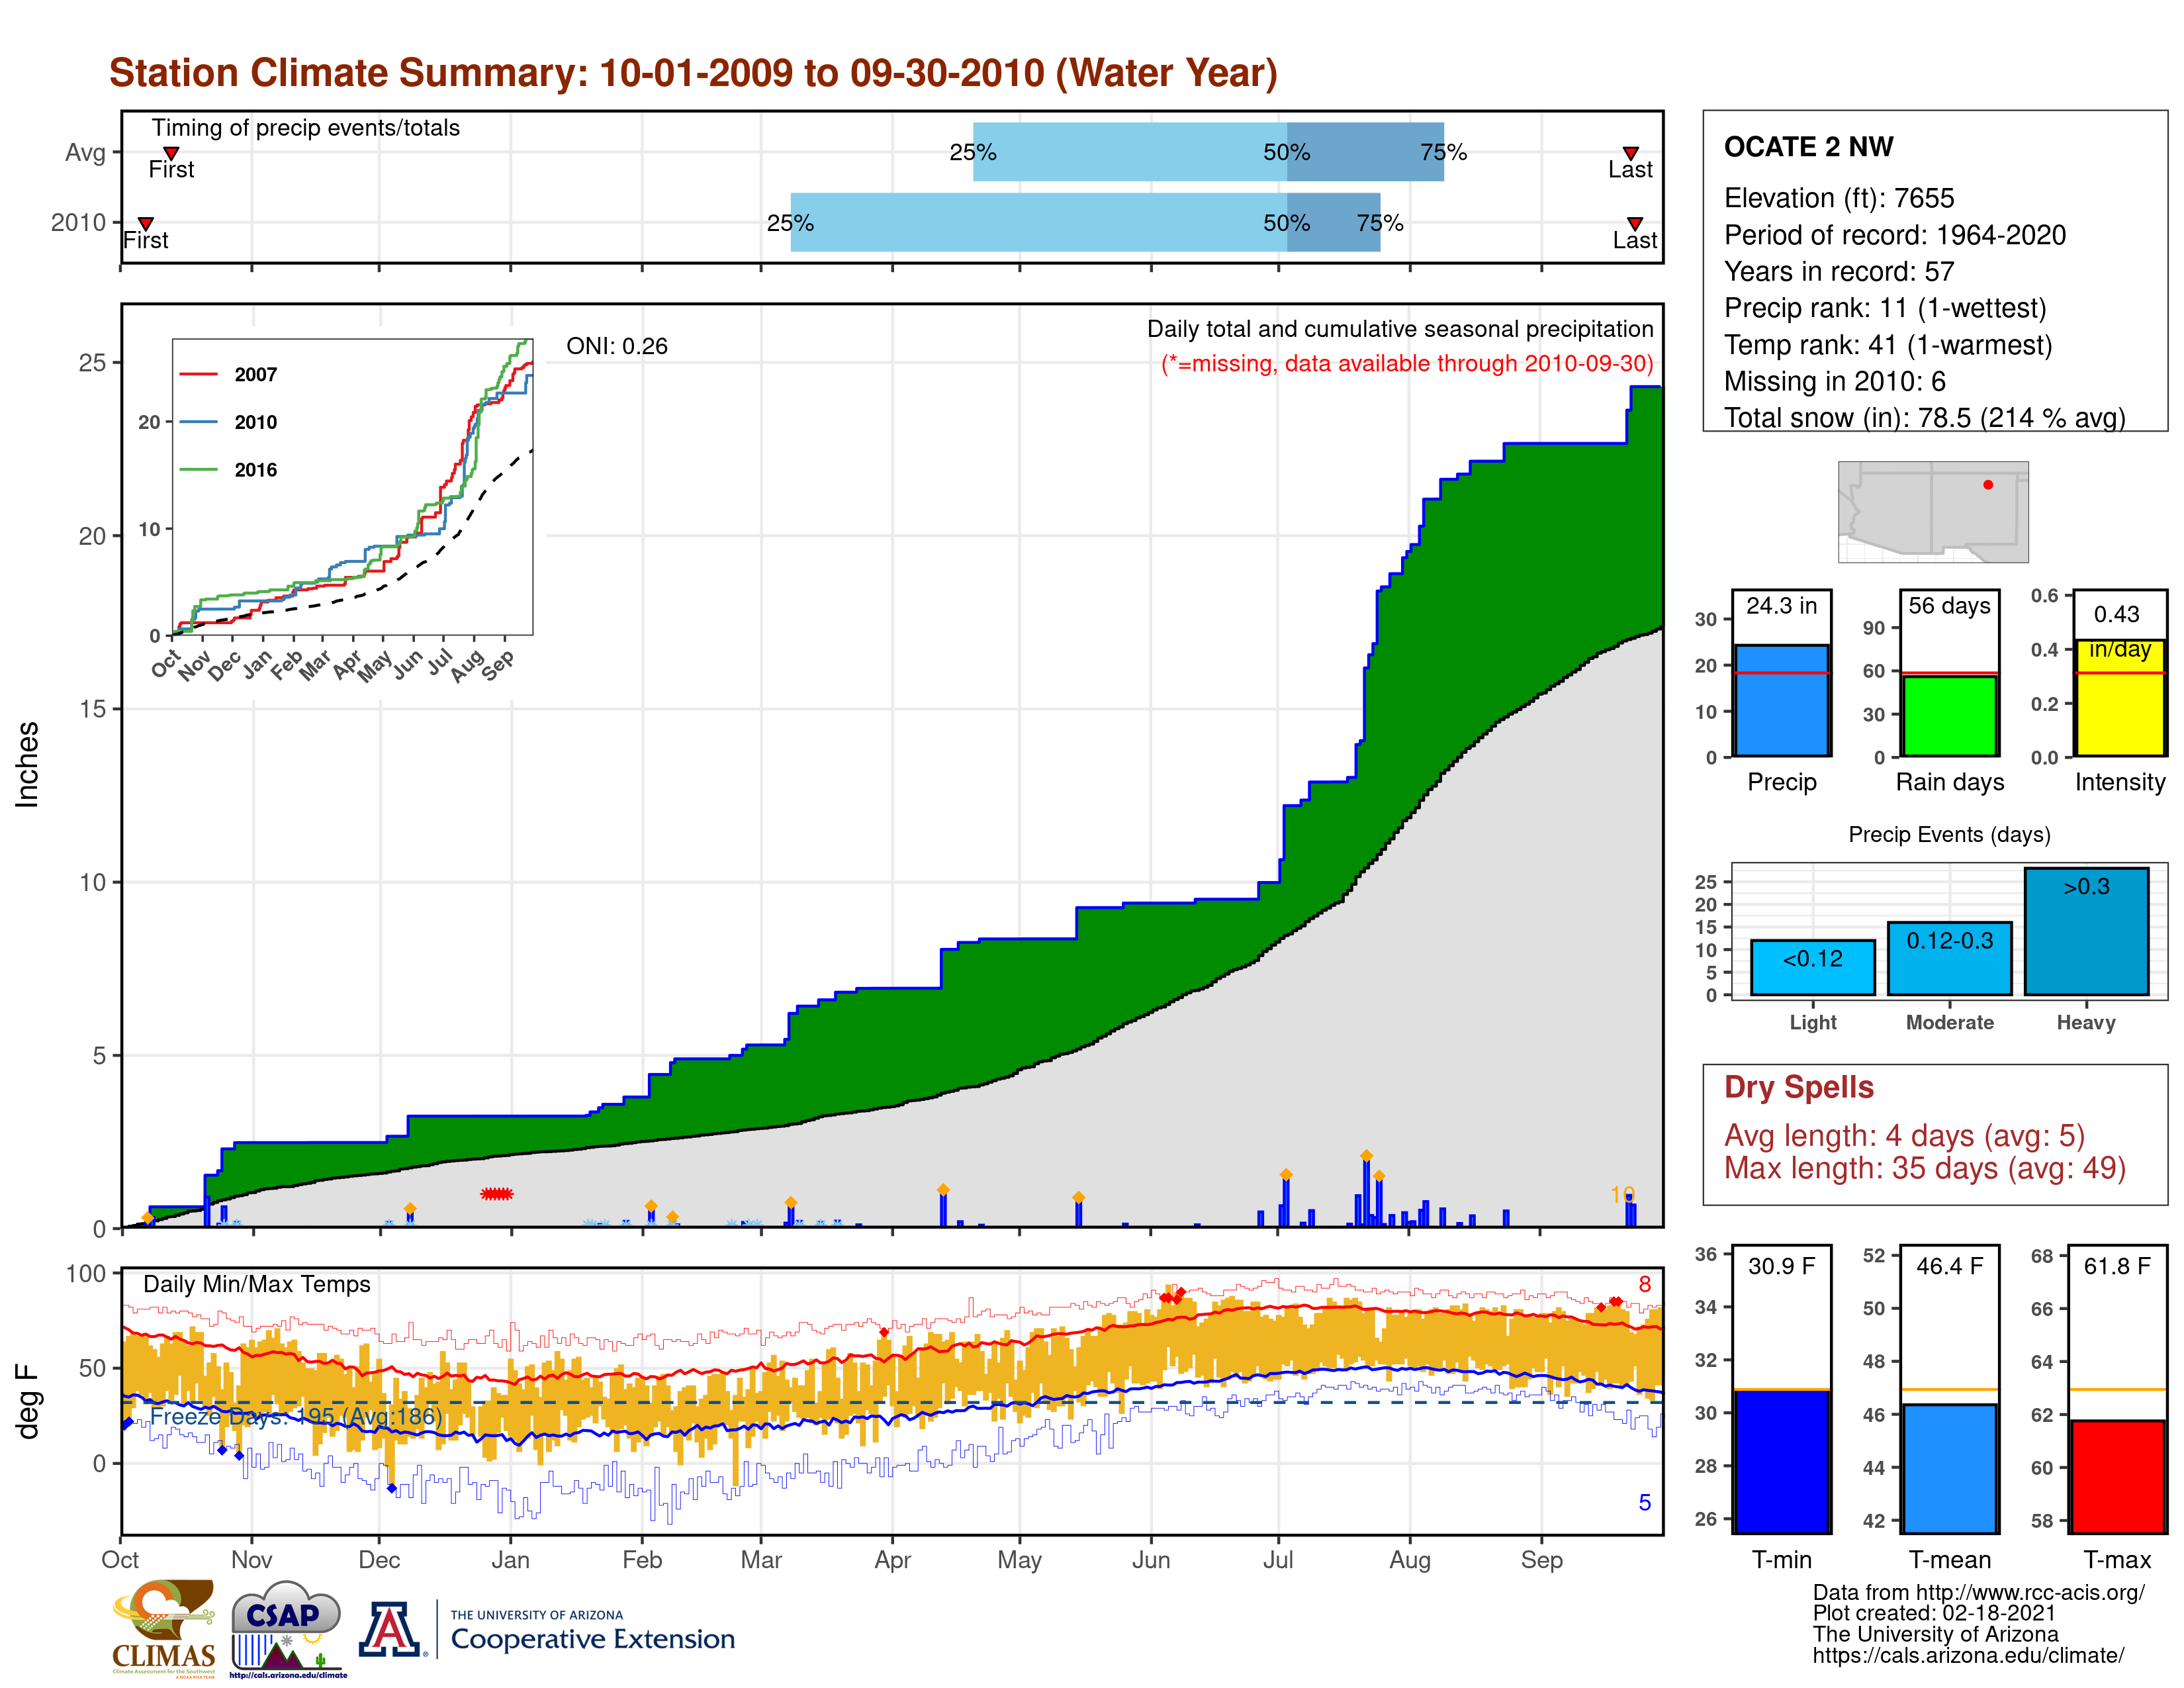Click the 56 days value label
Image resolution: width=2184 pixels, height=1688 pixels.
(1949, 605)
